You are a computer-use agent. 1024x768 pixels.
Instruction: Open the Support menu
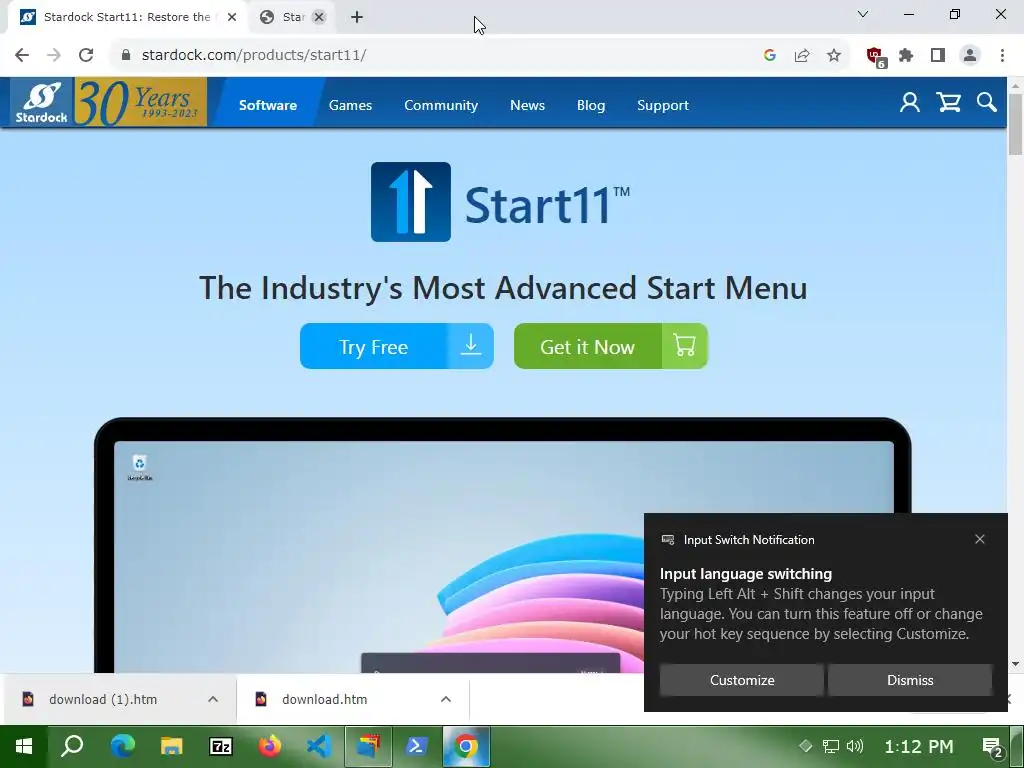(663, 105)
